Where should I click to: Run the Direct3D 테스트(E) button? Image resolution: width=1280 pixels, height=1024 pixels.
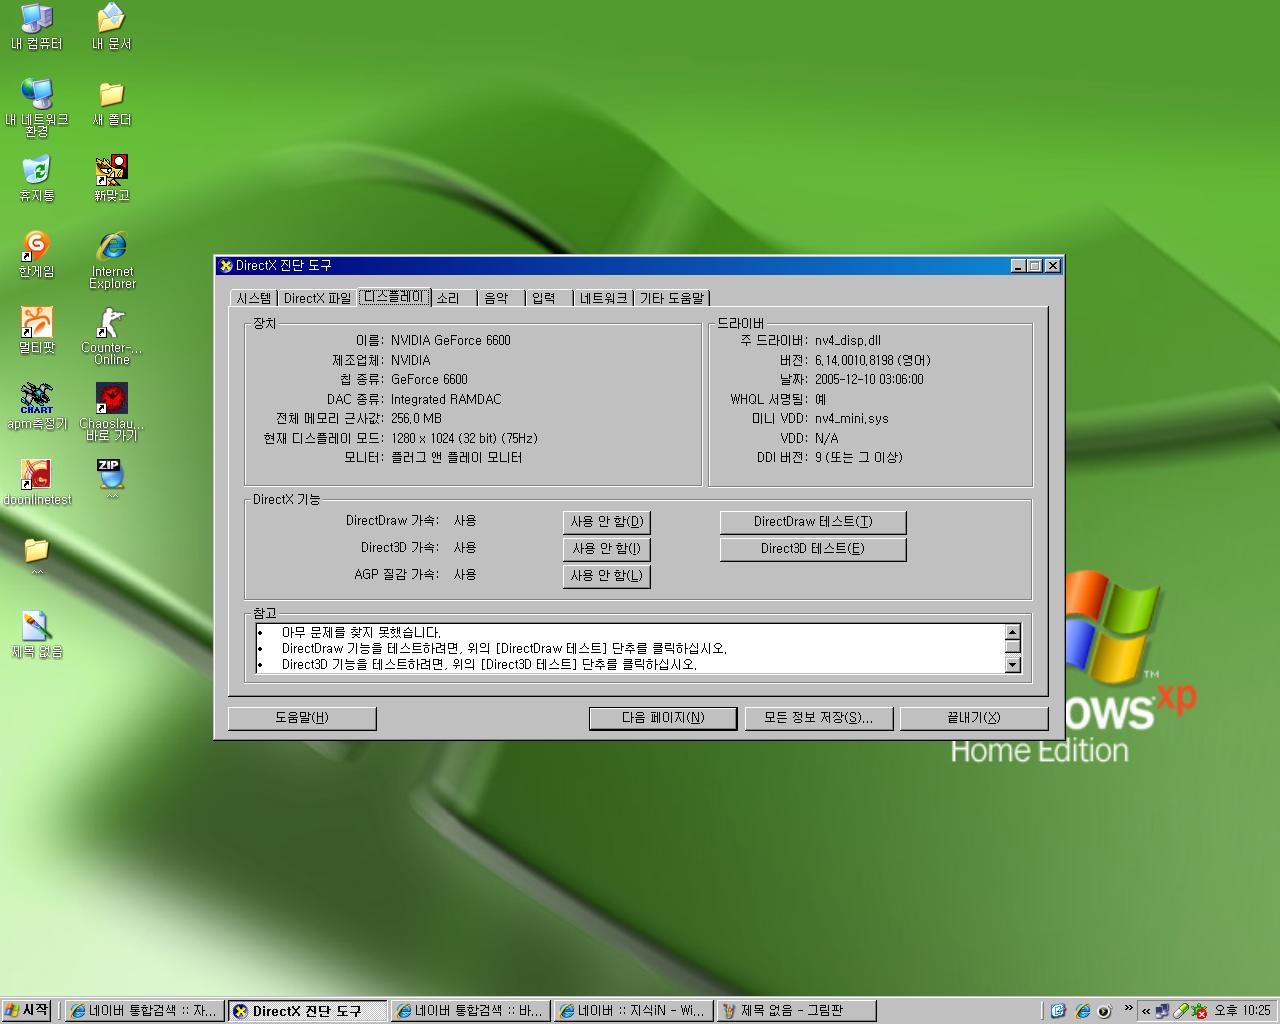(x=813, y=549)
